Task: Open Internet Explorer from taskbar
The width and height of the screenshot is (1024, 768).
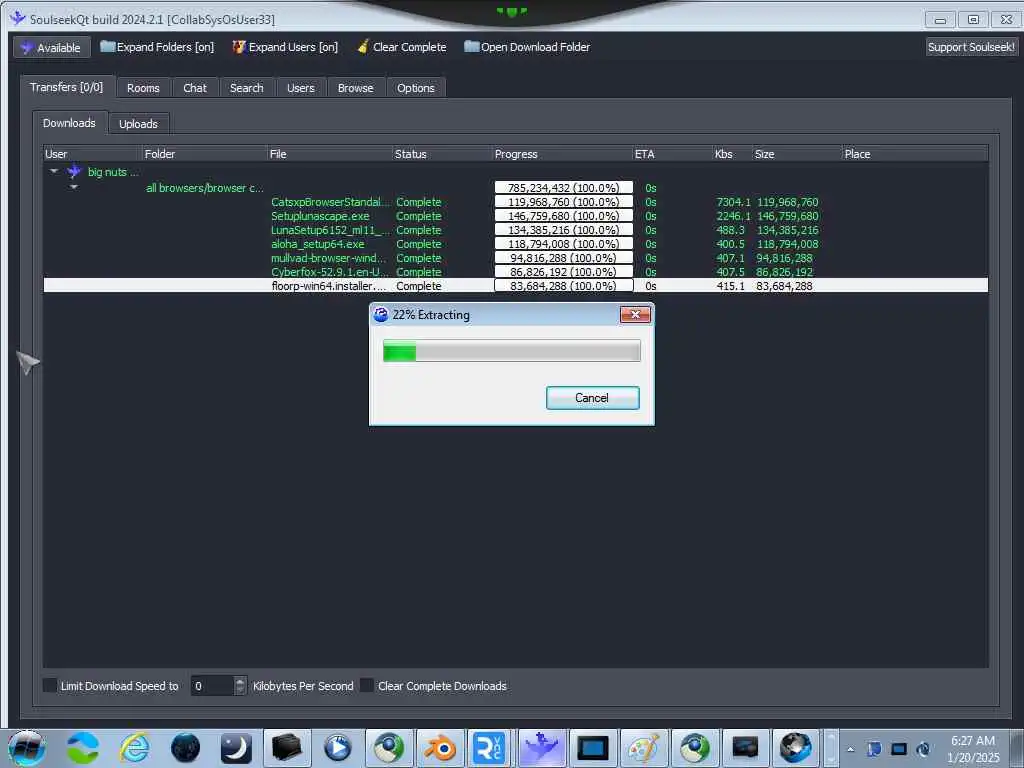Action: [135, 748]
